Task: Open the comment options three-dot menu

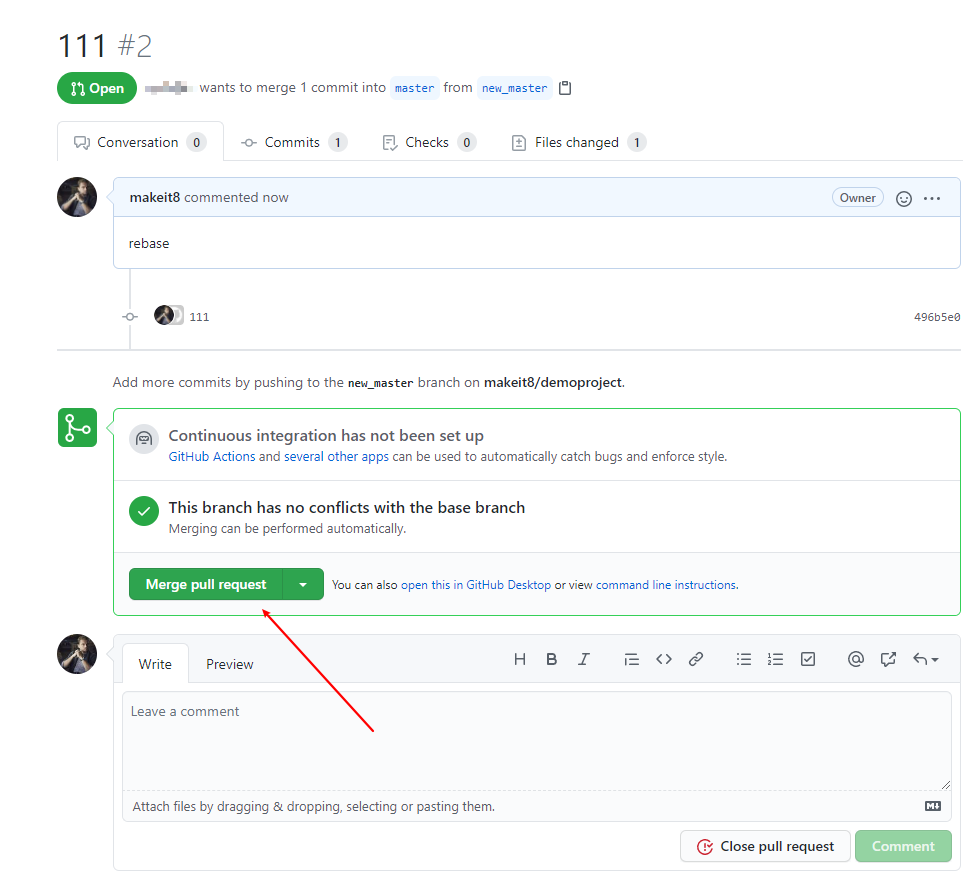Action: tap(932, 198)
